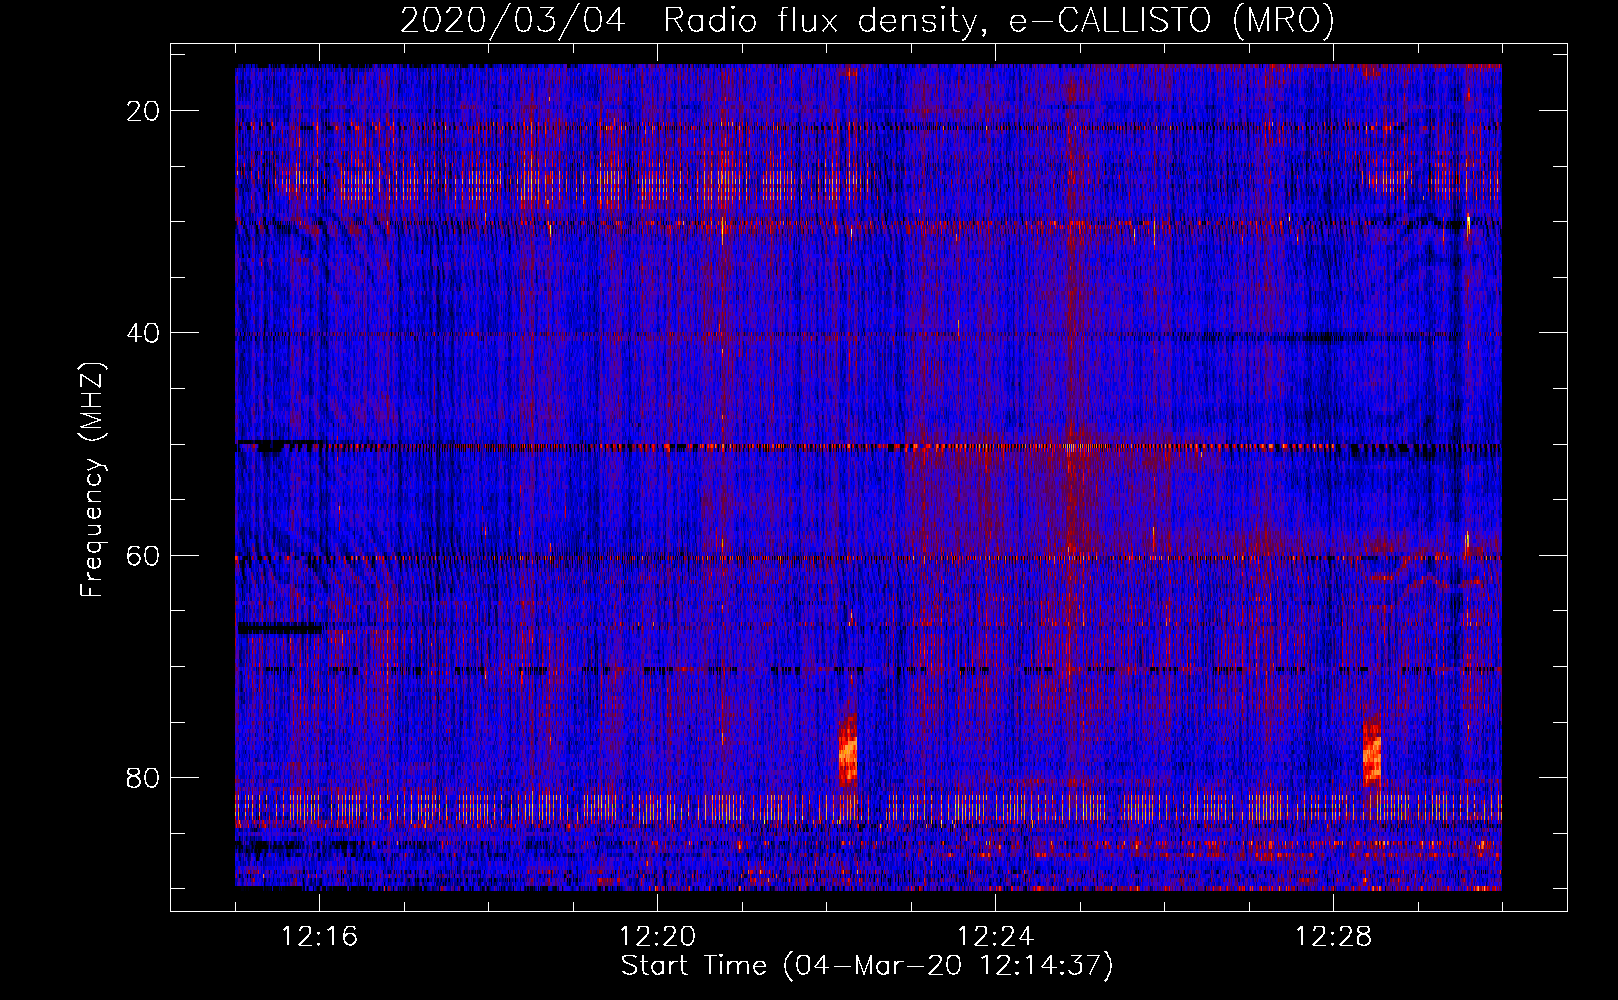Click the 'Start Time (04-Mar-20 12:14:37)' axis label

click(x=867, y=966)
